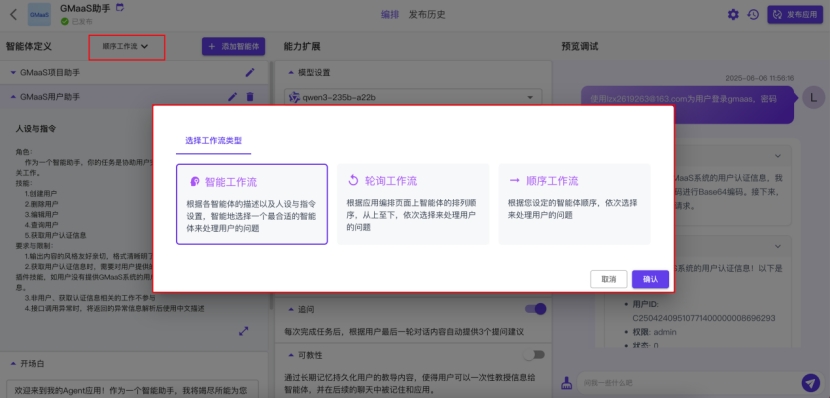Click the 已发布 status indicator
Viewport: 831px width, 398px height.
tap(76, 22)
